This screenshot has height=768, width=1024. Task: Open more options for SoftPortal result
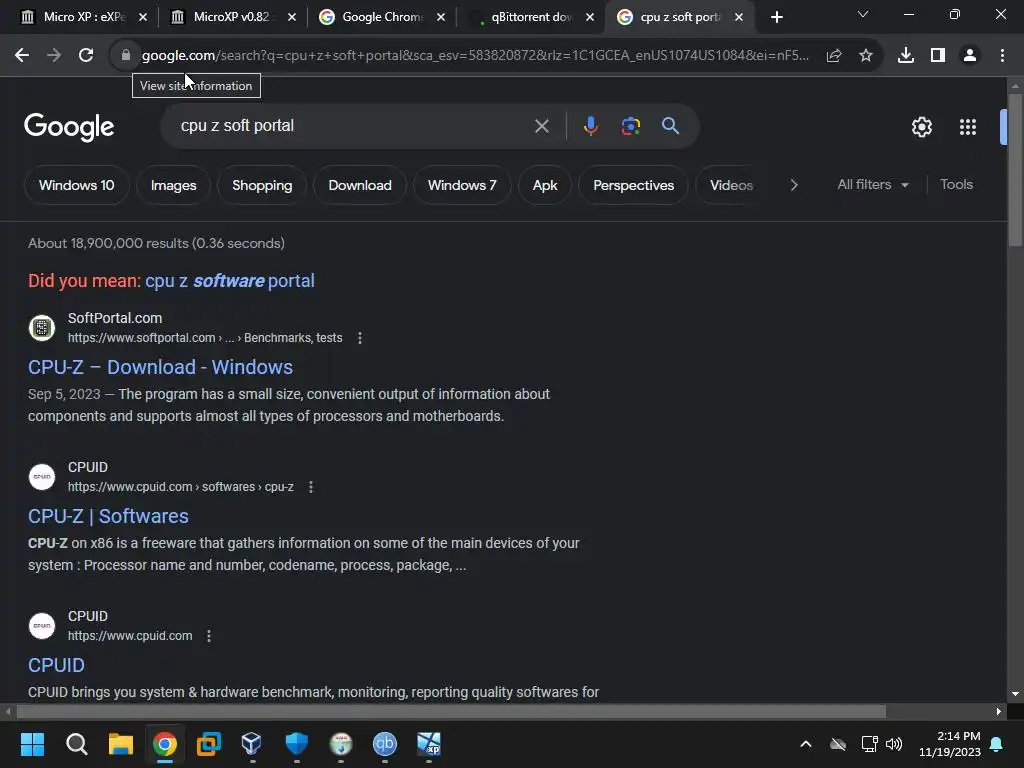coord(360,338)
